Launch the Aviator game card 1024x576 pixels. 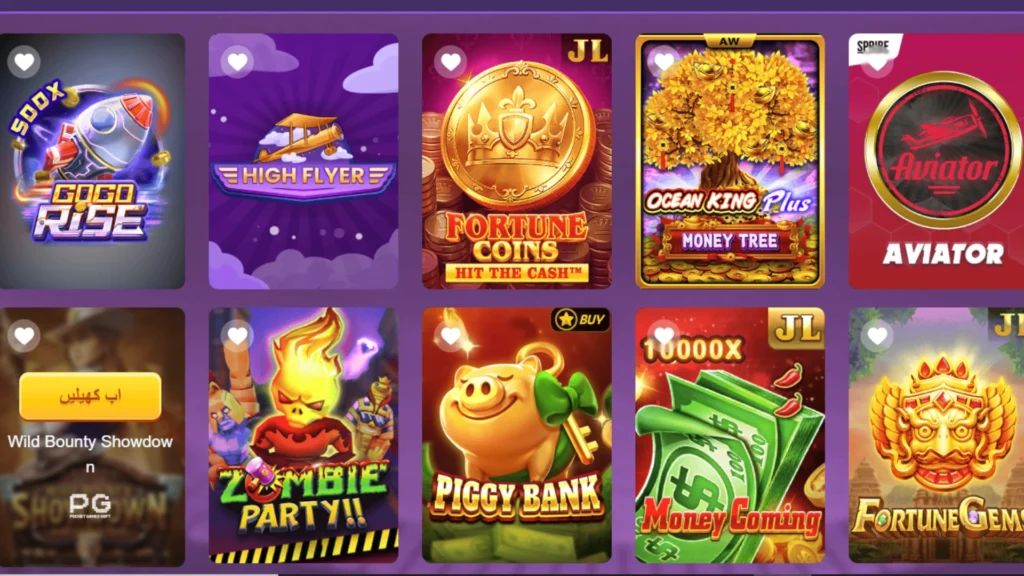click(x=936, y=161)
